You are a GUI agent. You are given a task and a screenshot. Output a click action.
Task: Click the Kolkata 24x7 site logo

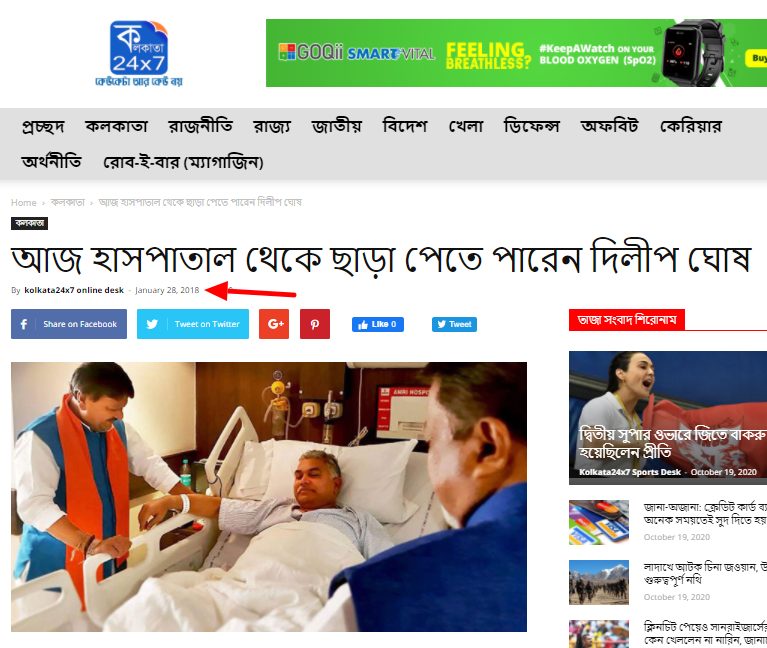[139, 54]
